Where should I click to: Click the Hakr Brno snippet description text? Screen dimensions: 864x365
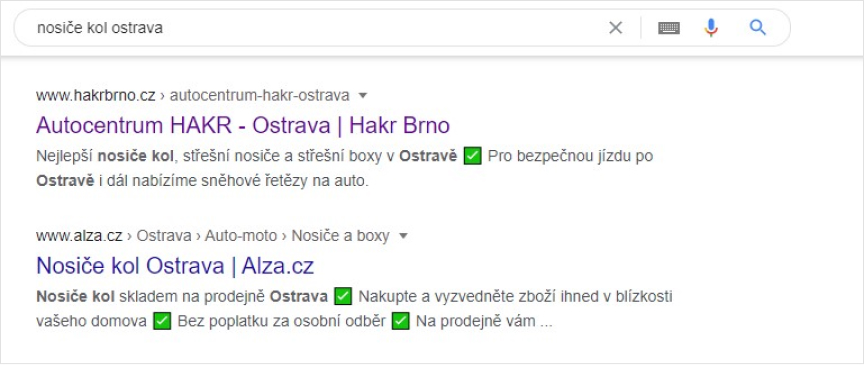pyautogui.click(x=345, y=169)
